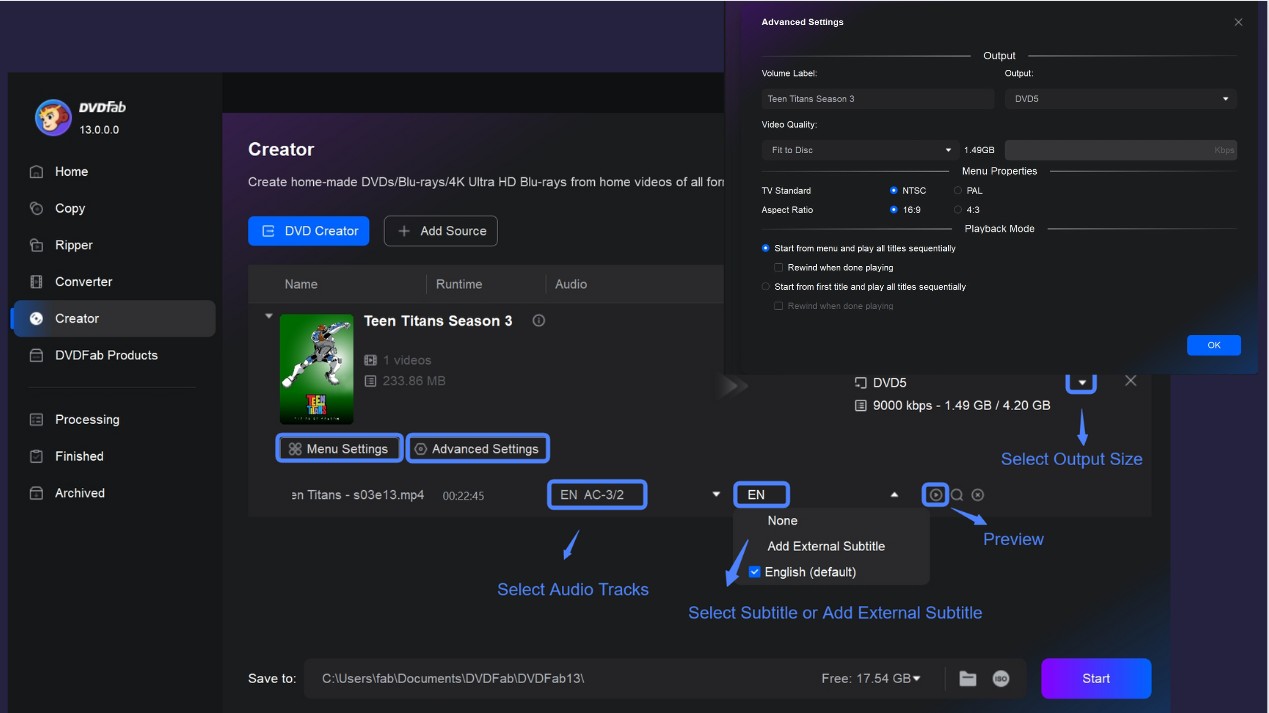Screen dimensions: 1269x713
Task: Open the title zoom magnifier icon
Action: click(x=955, y=494)
